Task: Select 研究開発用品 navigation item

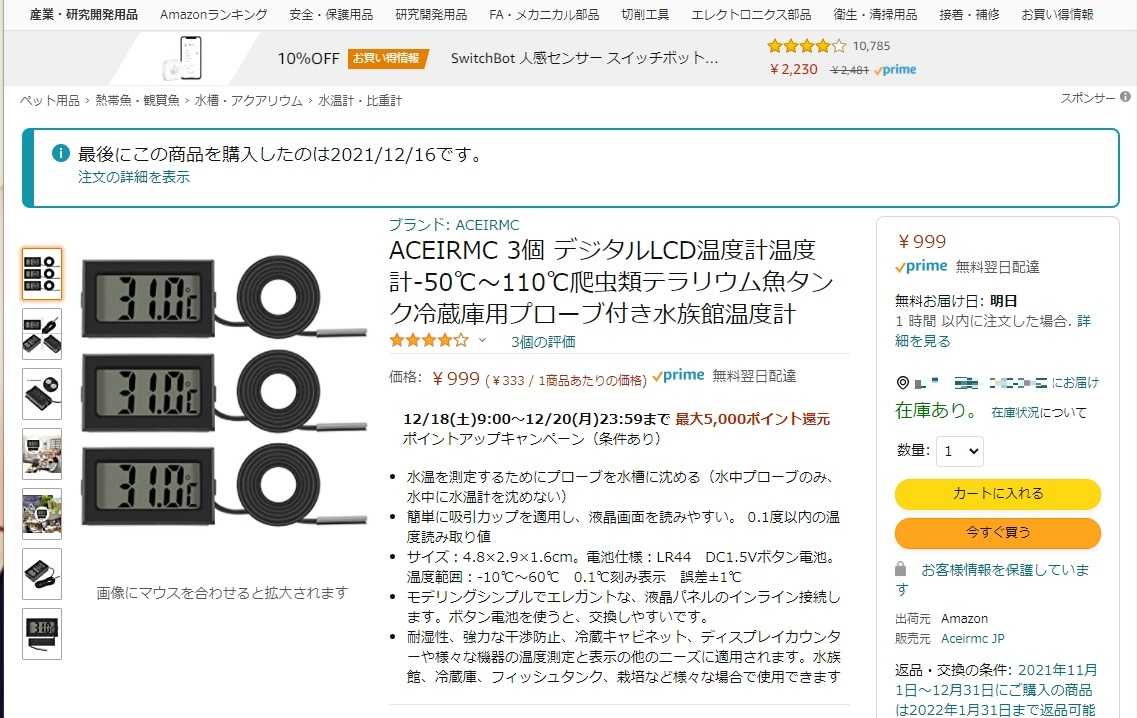Action: click(431, 15)
